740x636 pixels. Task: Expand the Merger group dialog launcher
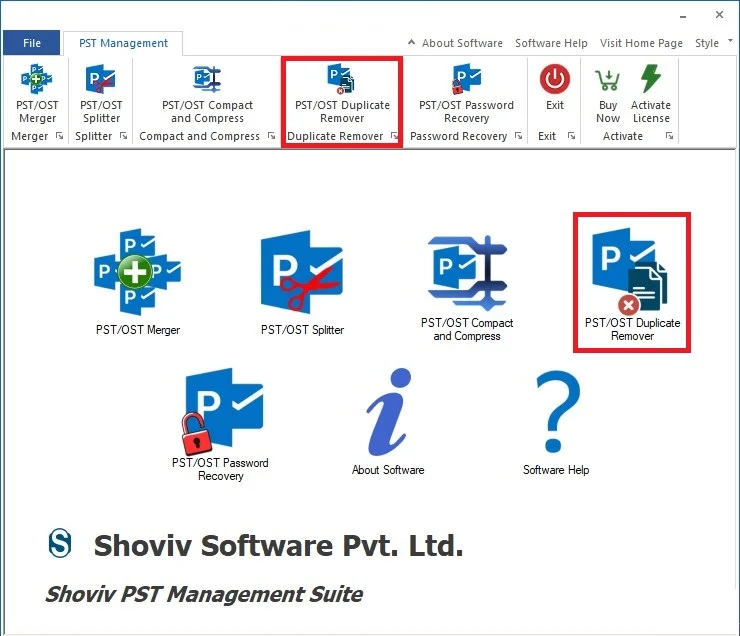[x=59, y=136]
